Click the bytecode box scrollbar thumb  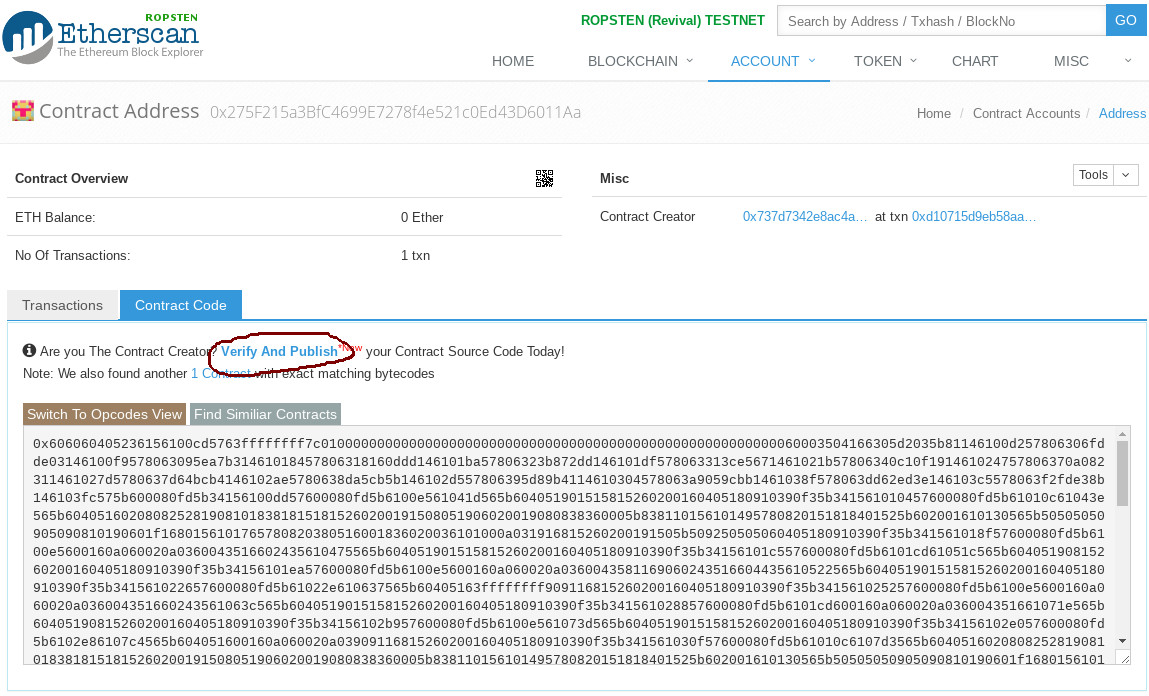[1123, 473]
